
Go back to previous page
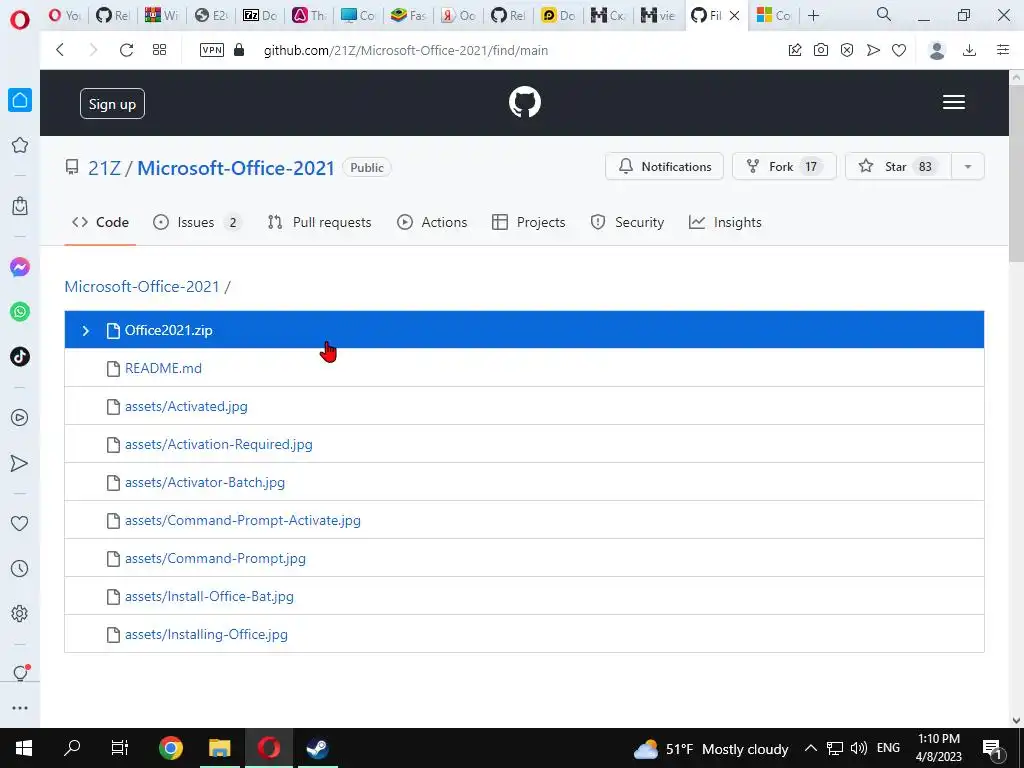coord(60,50)
